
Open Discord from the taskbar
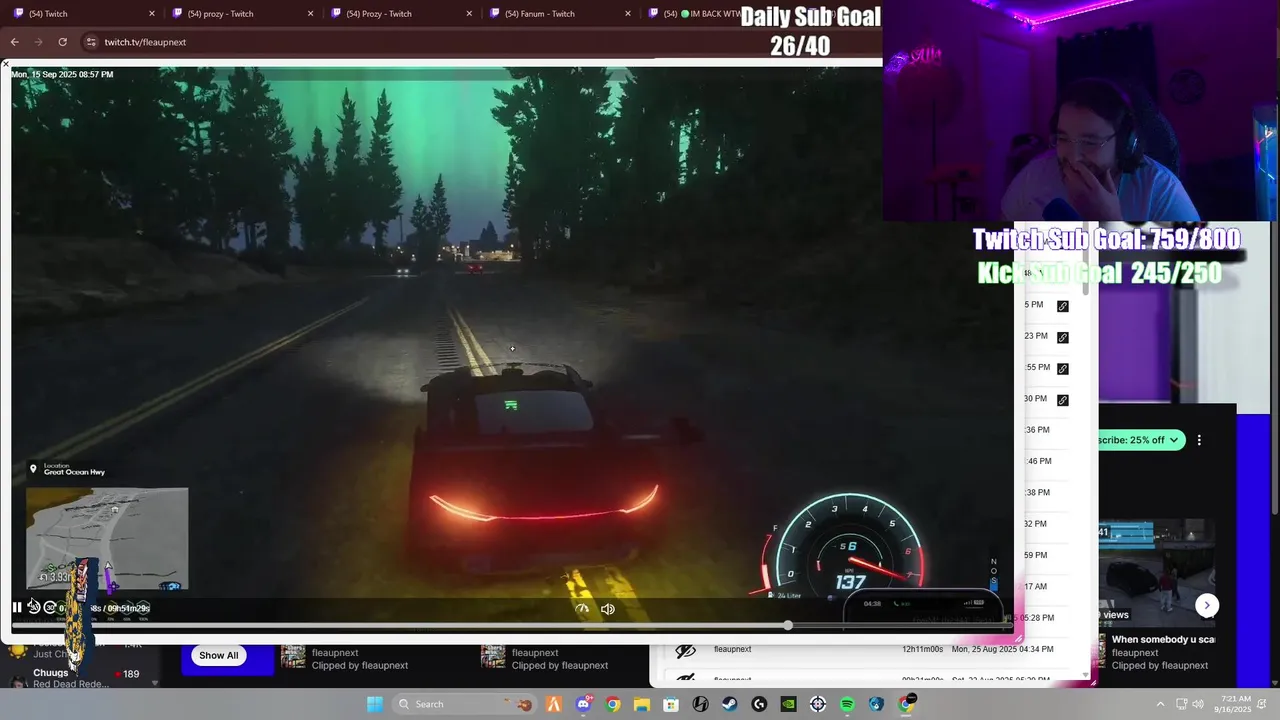(584, 704)
